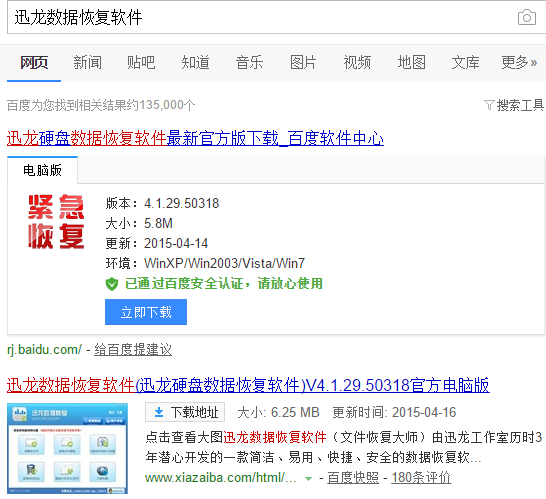Select the 网页 tab
The width and height of the screenshot is (546, 499).
click(34, 63)
